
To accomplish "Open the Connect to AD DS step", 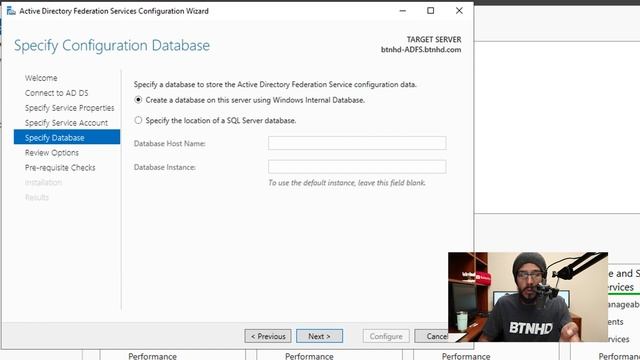I will click(x=56, y=93).
